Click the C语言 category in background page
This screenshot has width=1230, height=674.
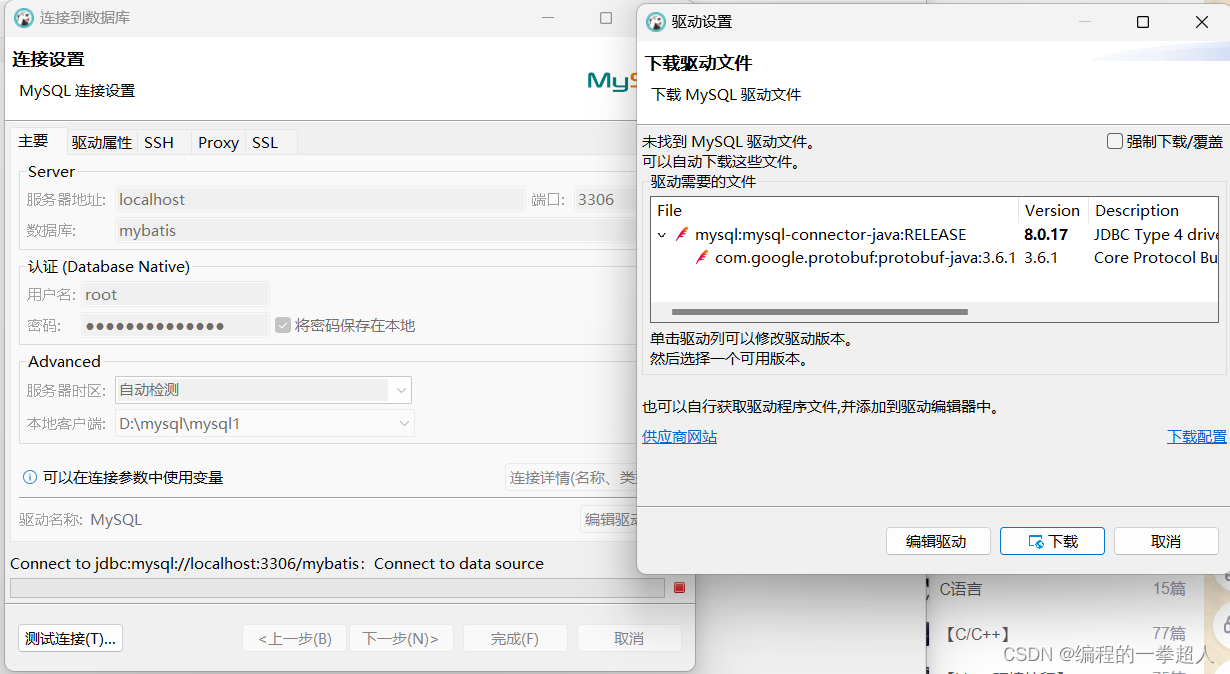click(x=960, y=589)
